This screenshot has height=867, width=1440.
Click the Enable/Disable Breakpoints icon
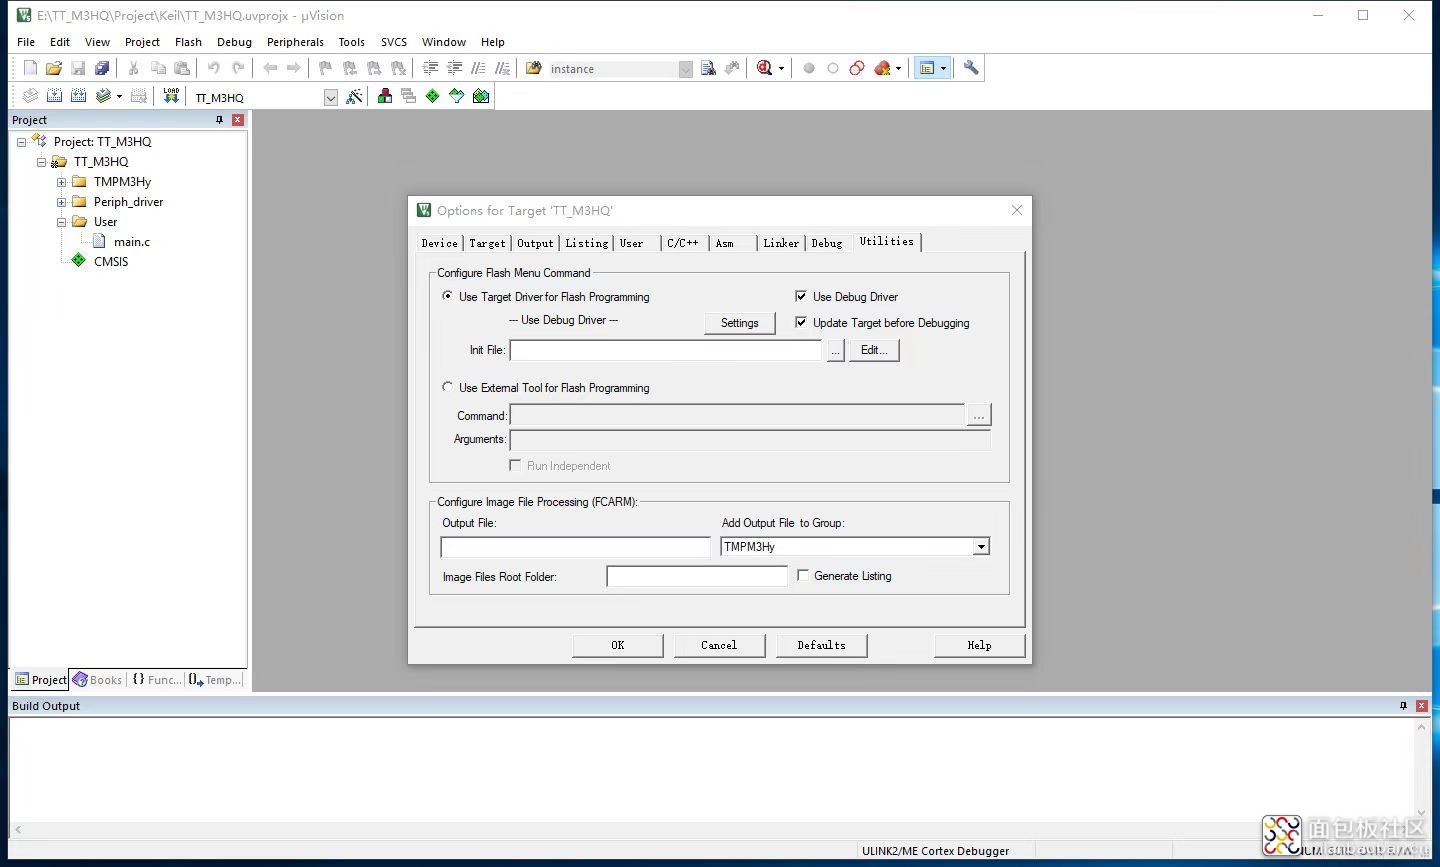[x=833, y=68]
